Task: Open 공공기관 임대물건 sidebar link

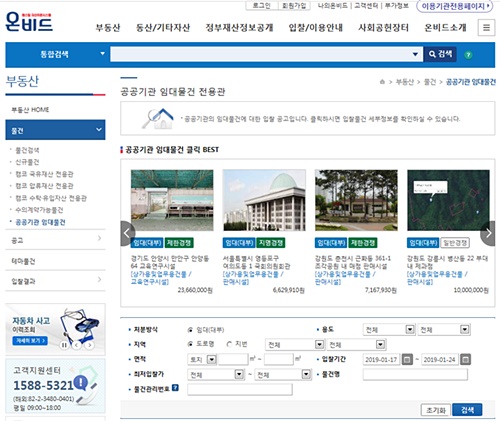Action: pos(40,222)
